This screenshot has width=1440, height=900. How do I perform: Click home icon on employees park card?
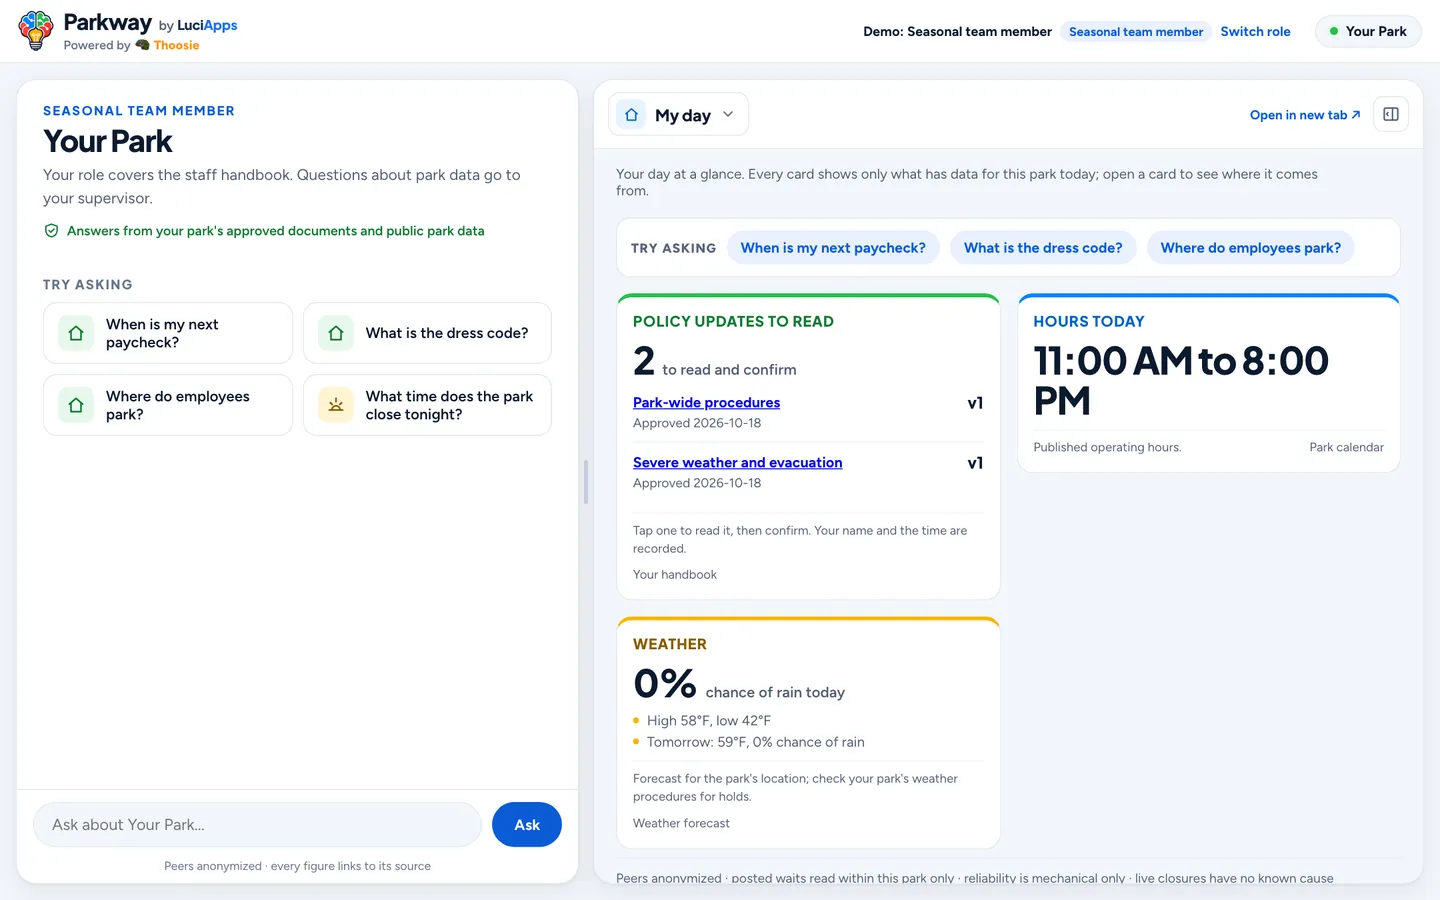click(x=76, y=405)
